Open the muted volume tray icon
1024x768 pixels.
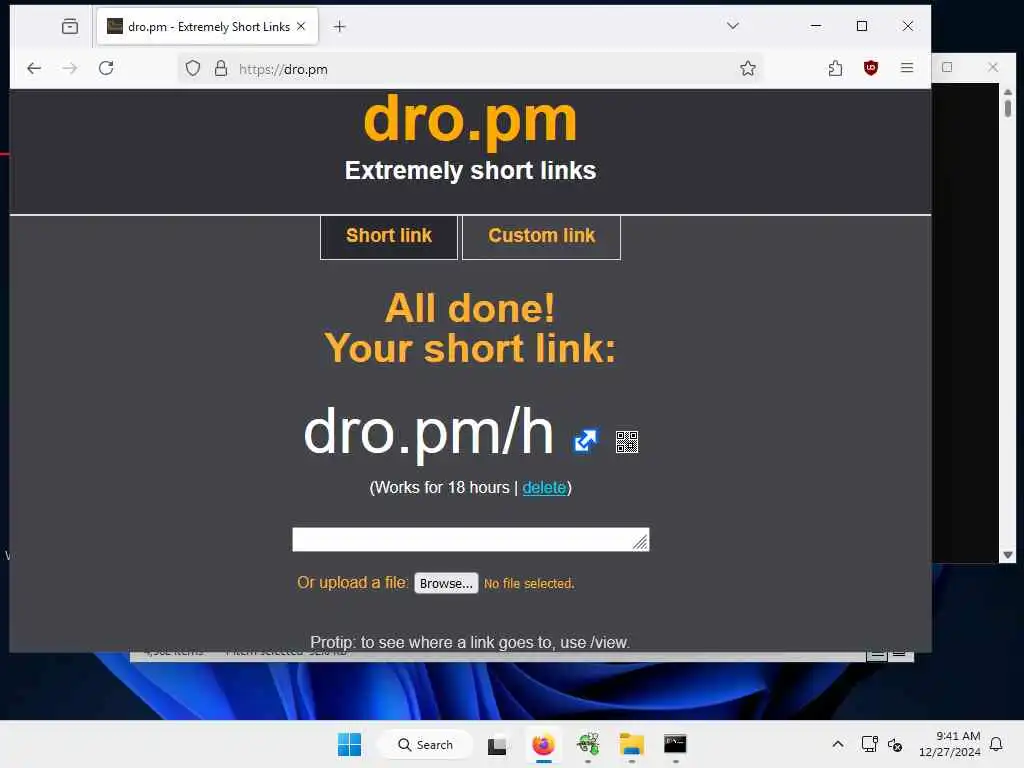pyautogui.click(x=895, y=744)
